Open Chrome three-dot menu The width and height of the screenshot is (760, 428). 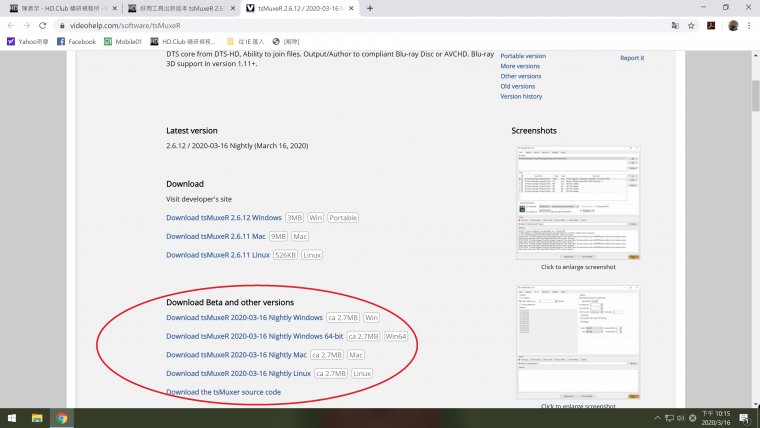750,25
